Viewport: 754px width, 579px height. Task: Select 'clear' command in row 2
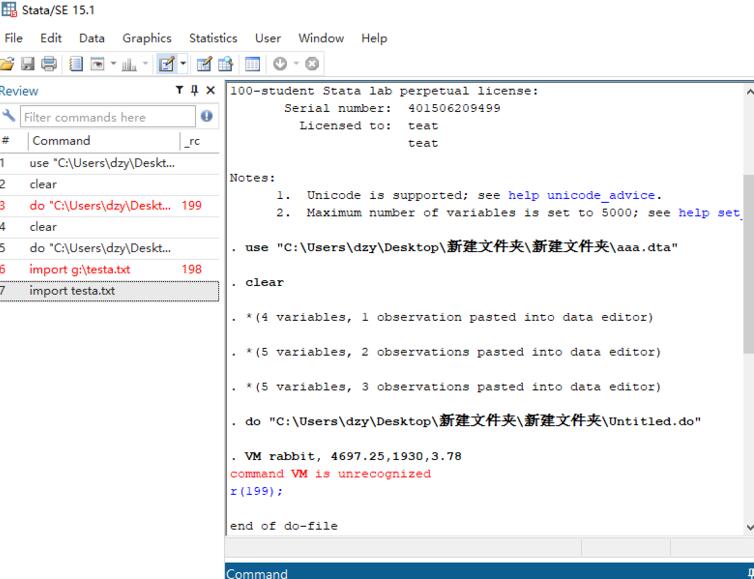109,184
